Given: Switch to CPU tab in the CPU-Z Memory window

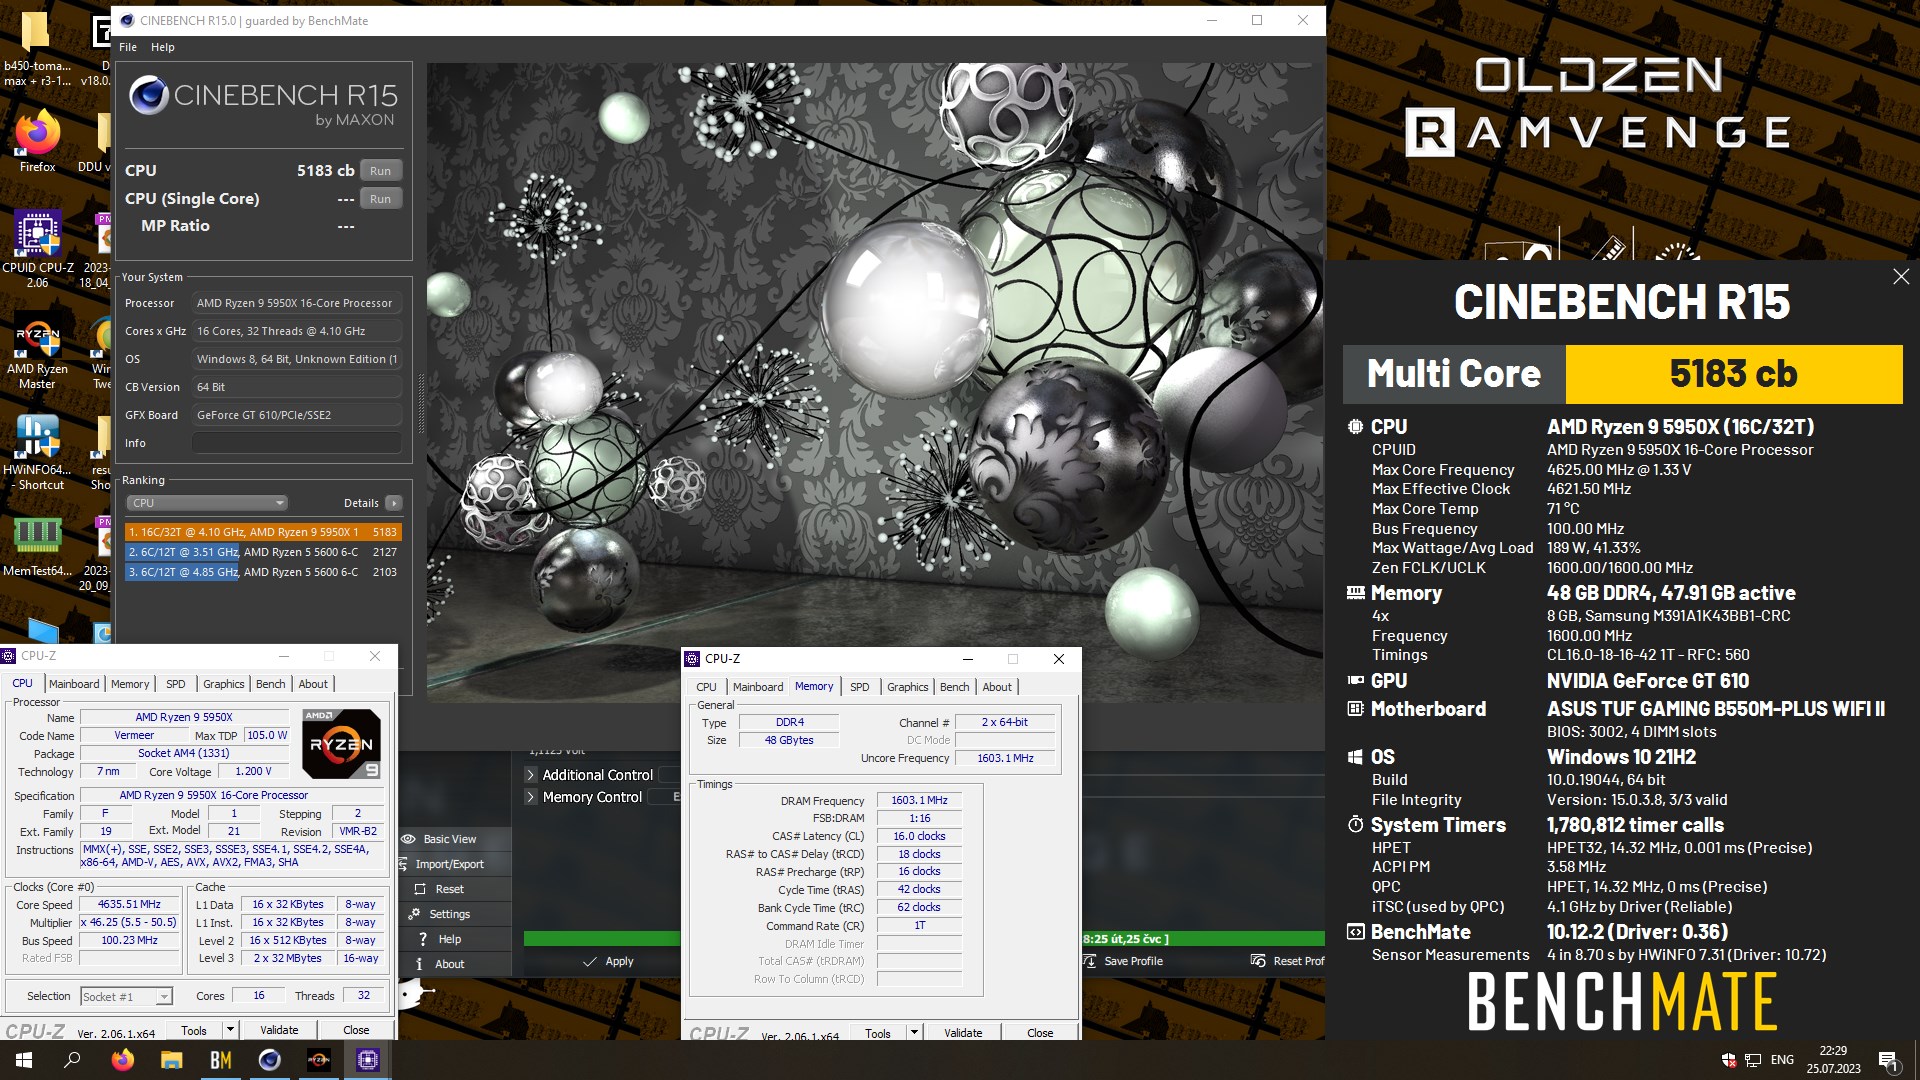Looking at the screenshot, I should pos(706,687).
